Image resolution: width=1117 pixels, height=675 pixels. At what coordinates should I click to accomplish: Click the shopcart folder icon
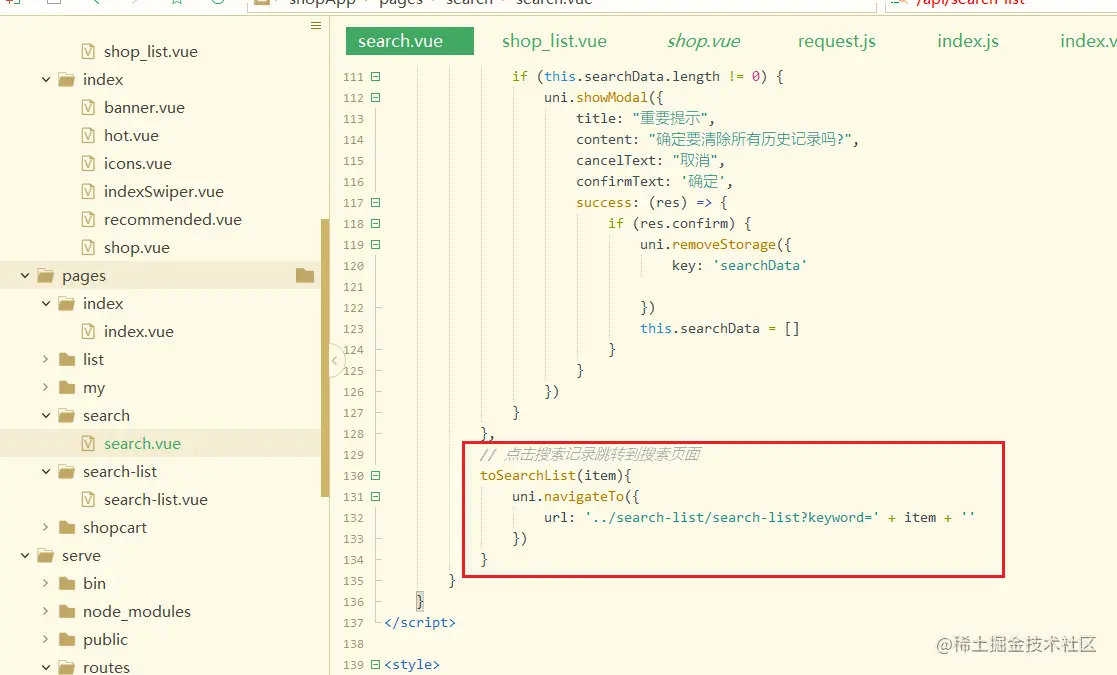(x=67, y=528)
